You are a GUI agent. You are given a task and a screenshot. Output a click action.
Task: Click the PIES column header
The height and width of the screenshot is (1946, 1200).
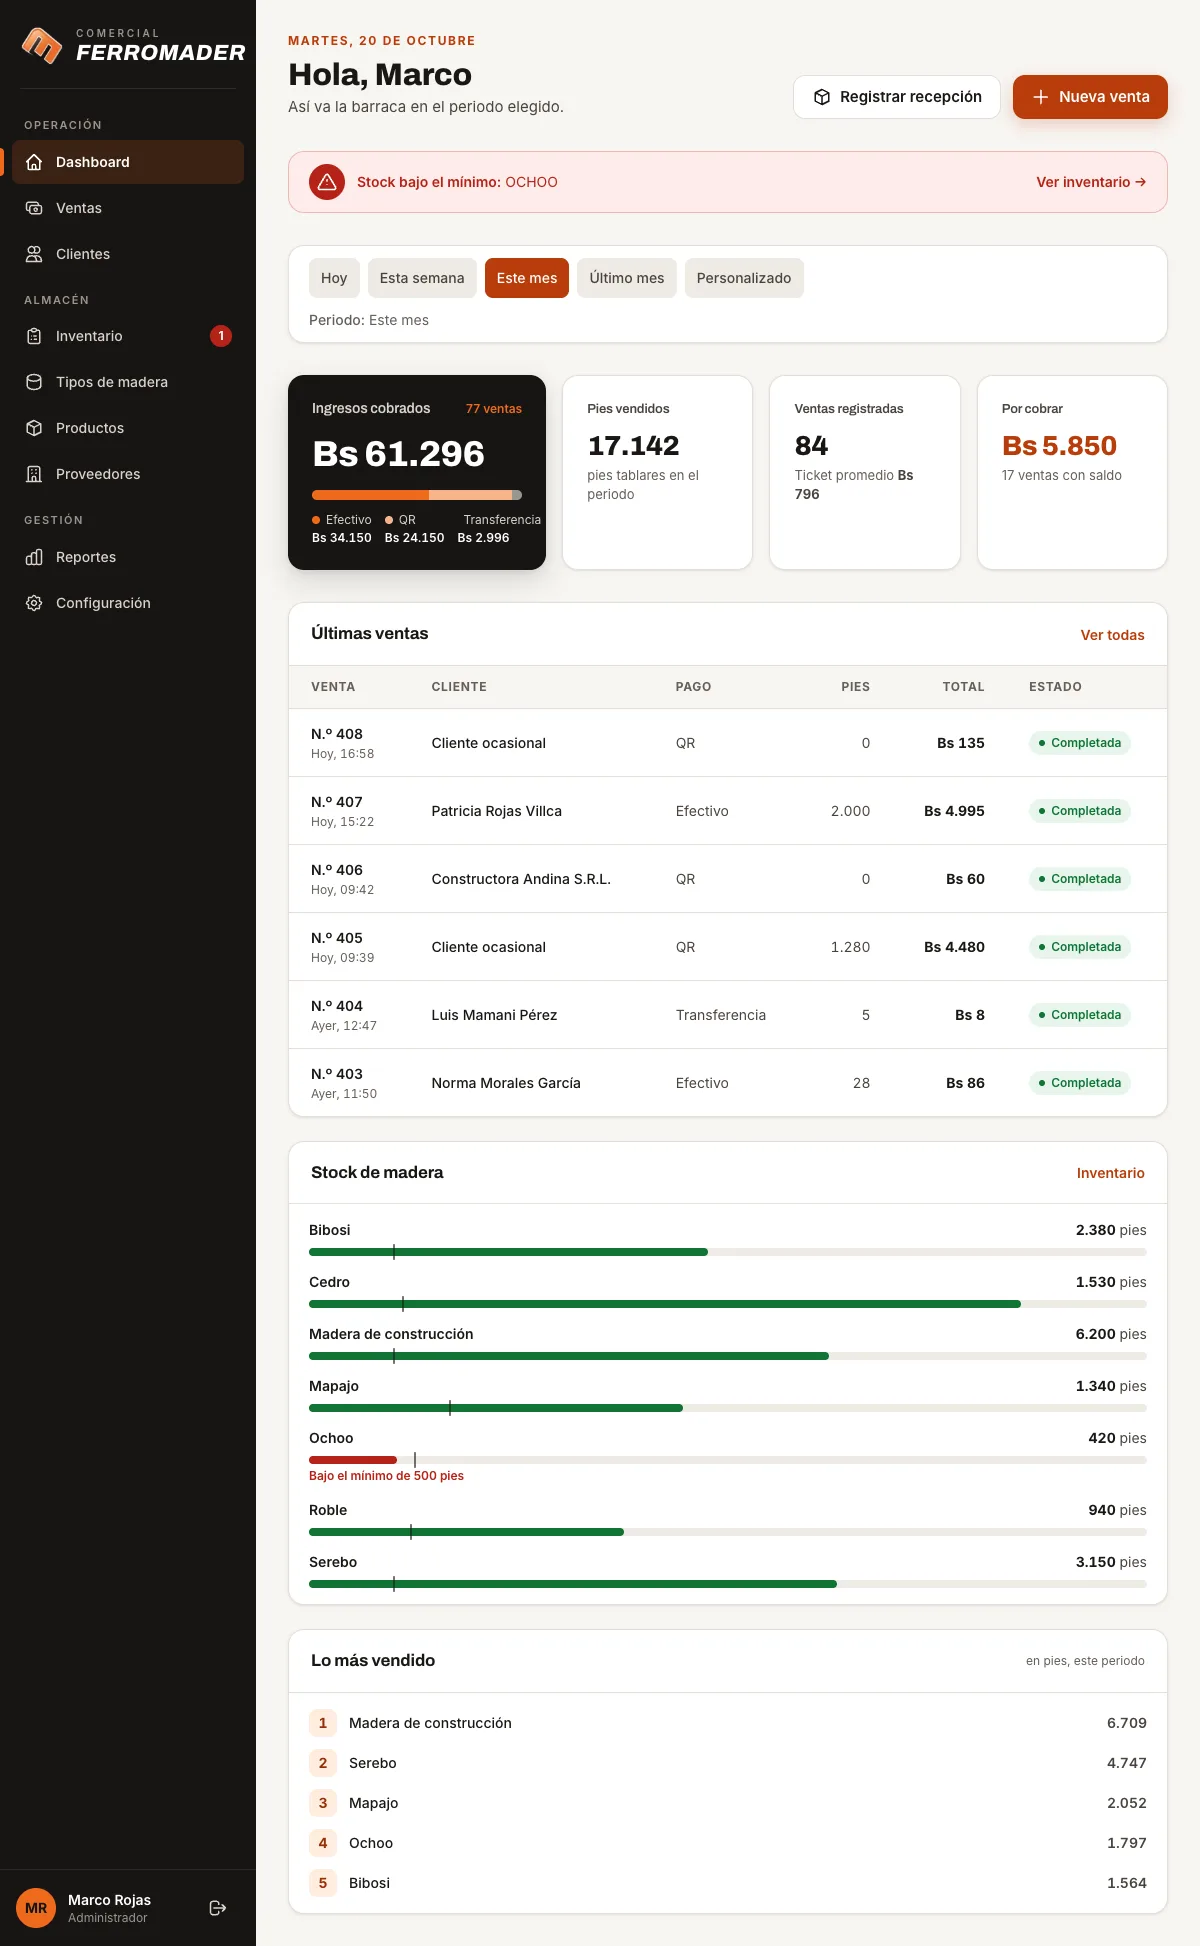click(855, 687)
